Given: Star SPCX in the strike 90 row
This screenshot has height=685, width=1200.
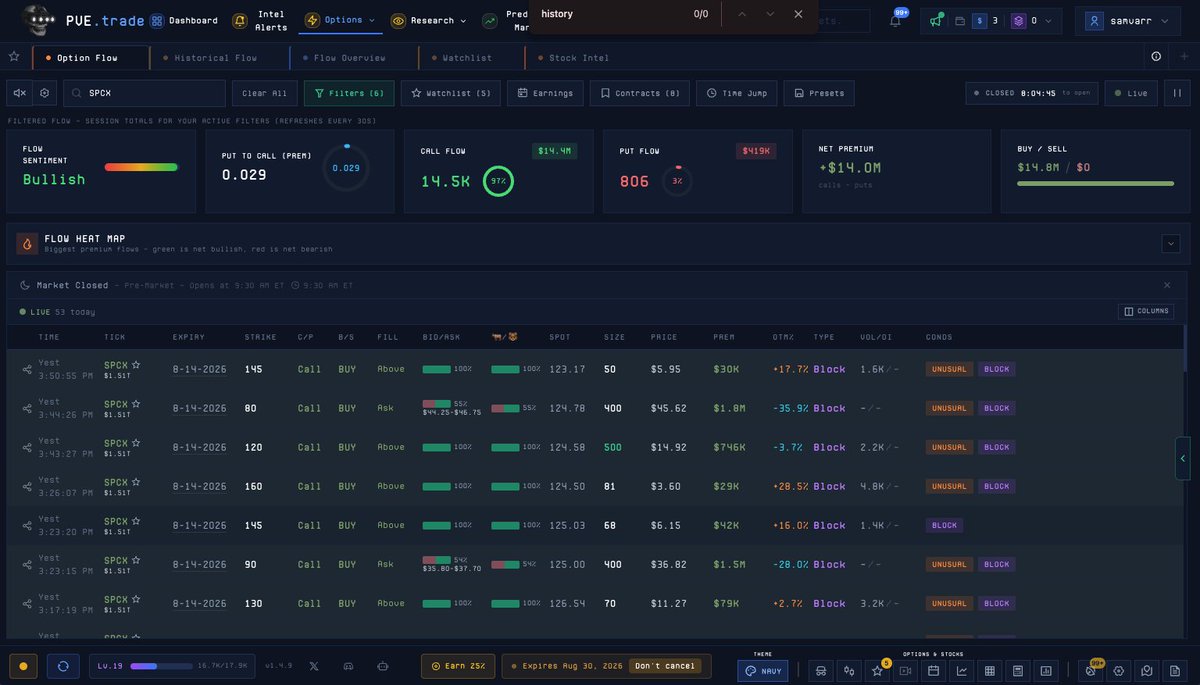Looking at the screenshot, I should tap(136, 559).
